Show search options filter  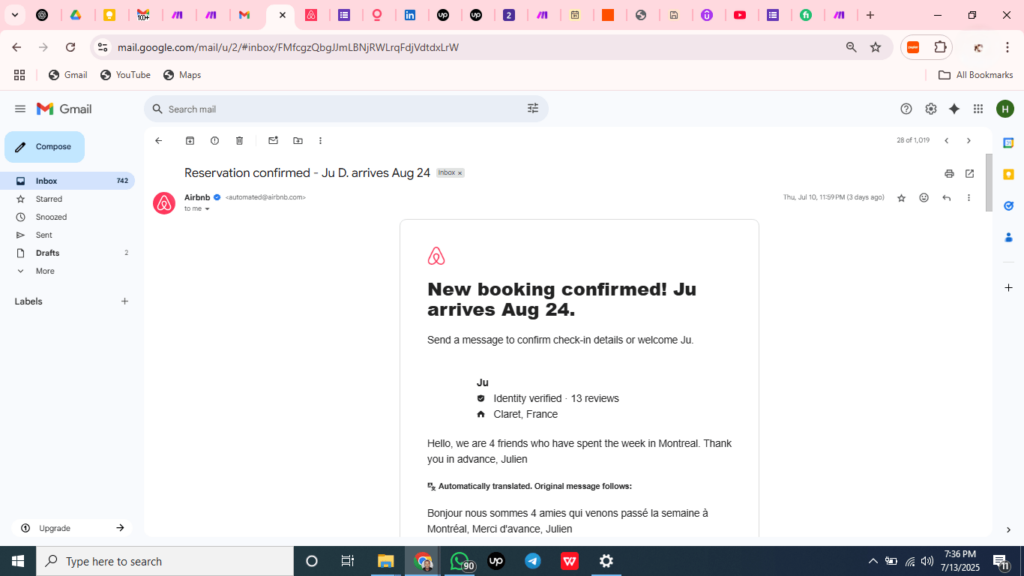pos(533,109)
